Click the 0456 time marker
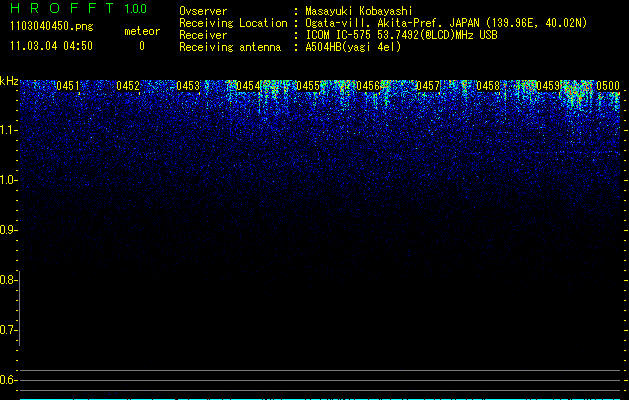 tap(368, 86)
